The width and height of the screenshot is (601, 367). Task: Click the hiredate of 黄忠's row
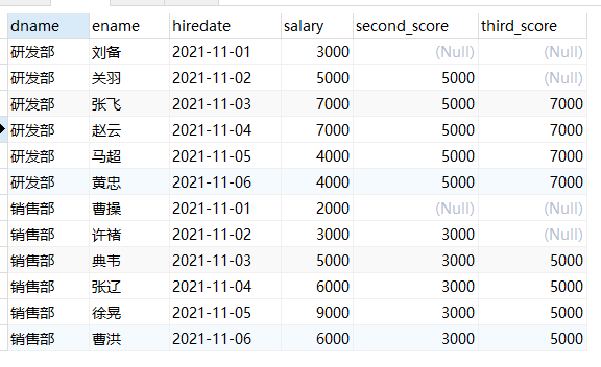point(225,182)
